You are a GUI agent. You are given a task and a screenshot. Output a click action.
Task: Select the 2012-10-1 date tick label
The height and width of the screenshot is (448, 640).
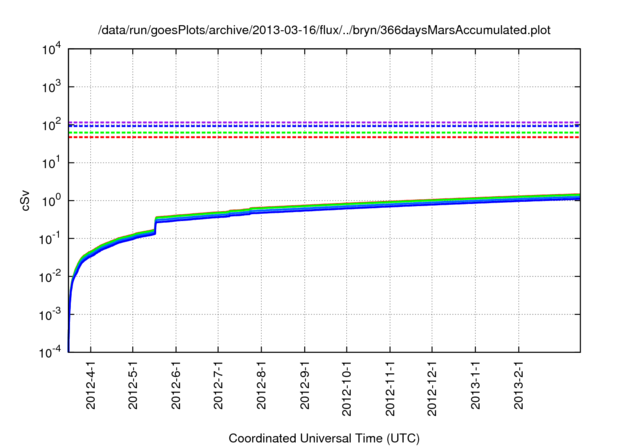(x=347, y=388)
